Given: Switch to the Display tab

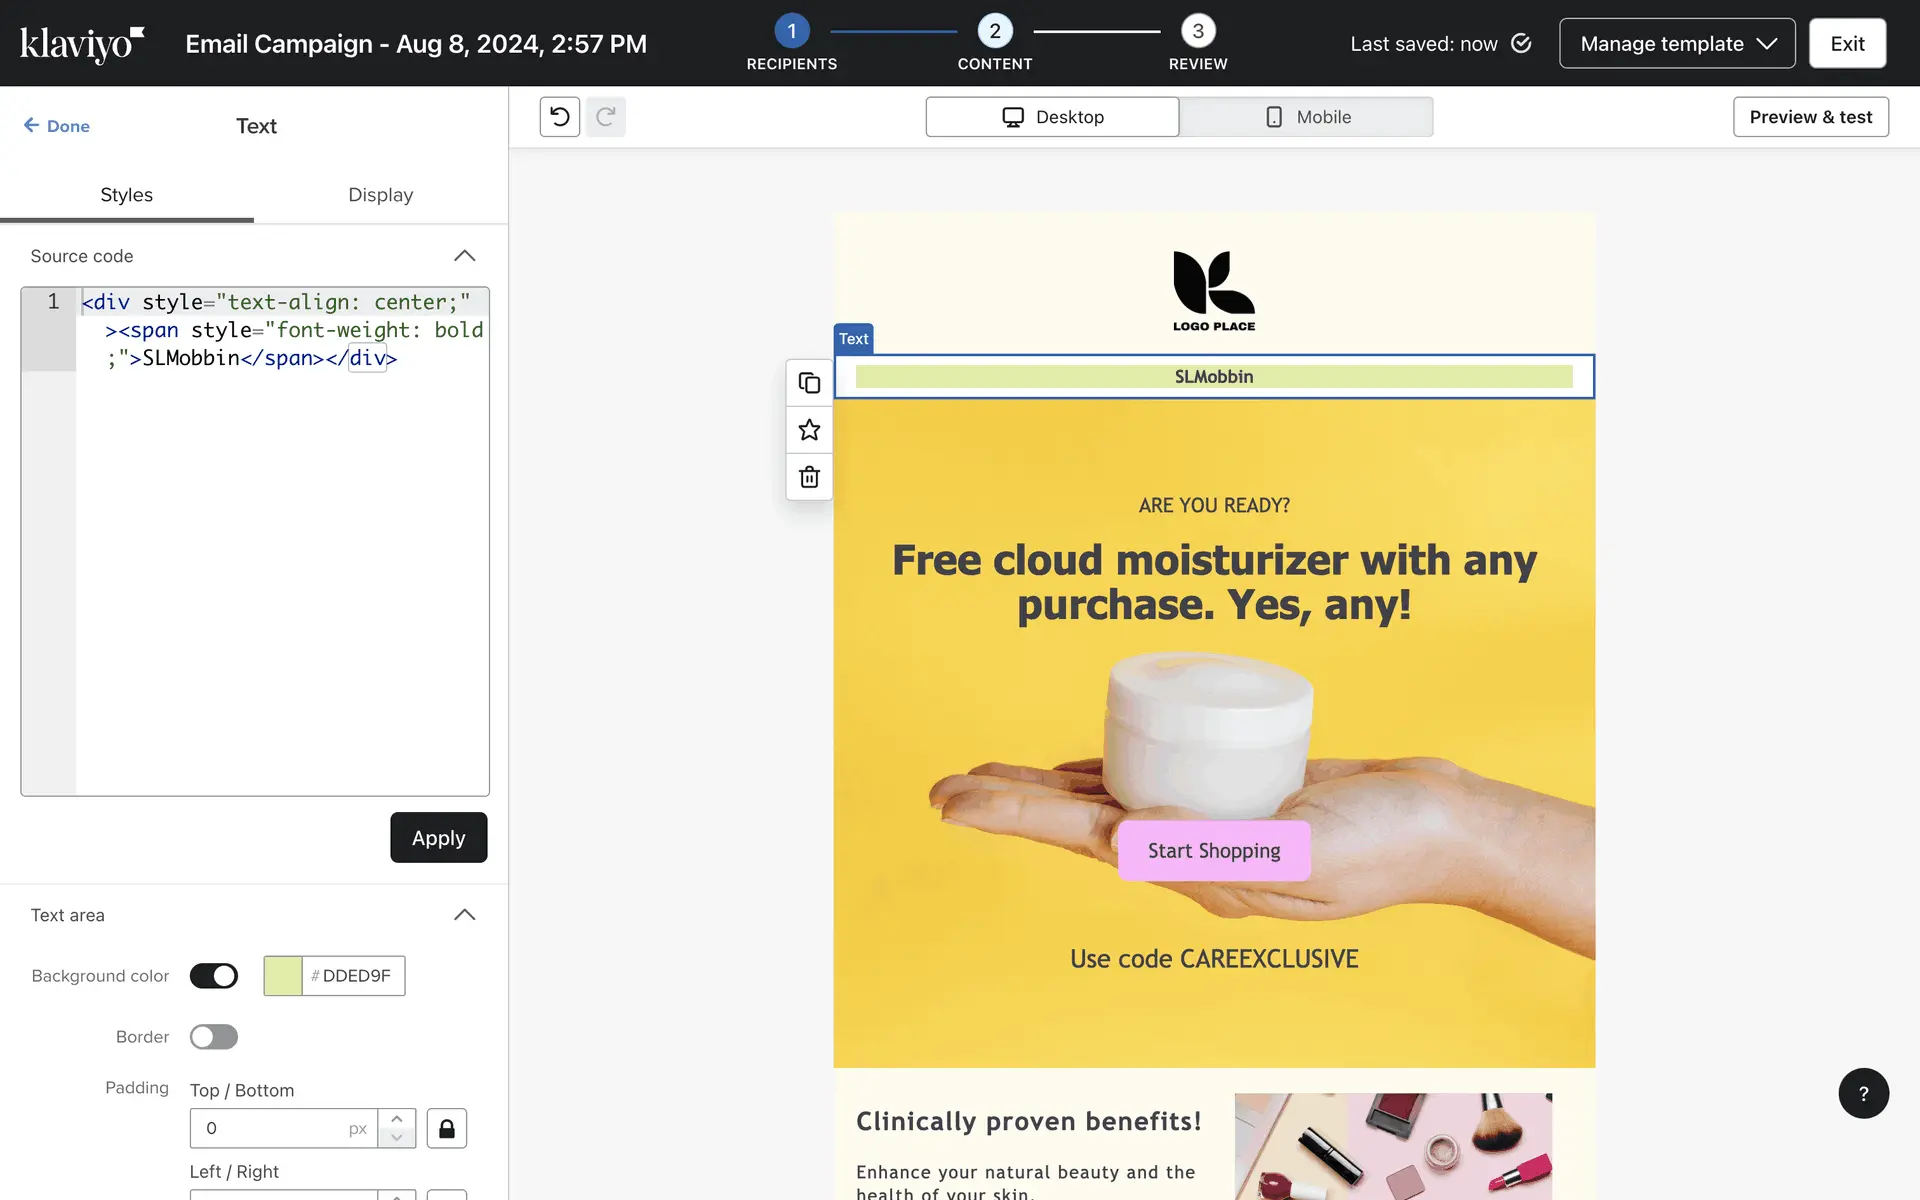Looking at the screenshot, I should (380, 195).
